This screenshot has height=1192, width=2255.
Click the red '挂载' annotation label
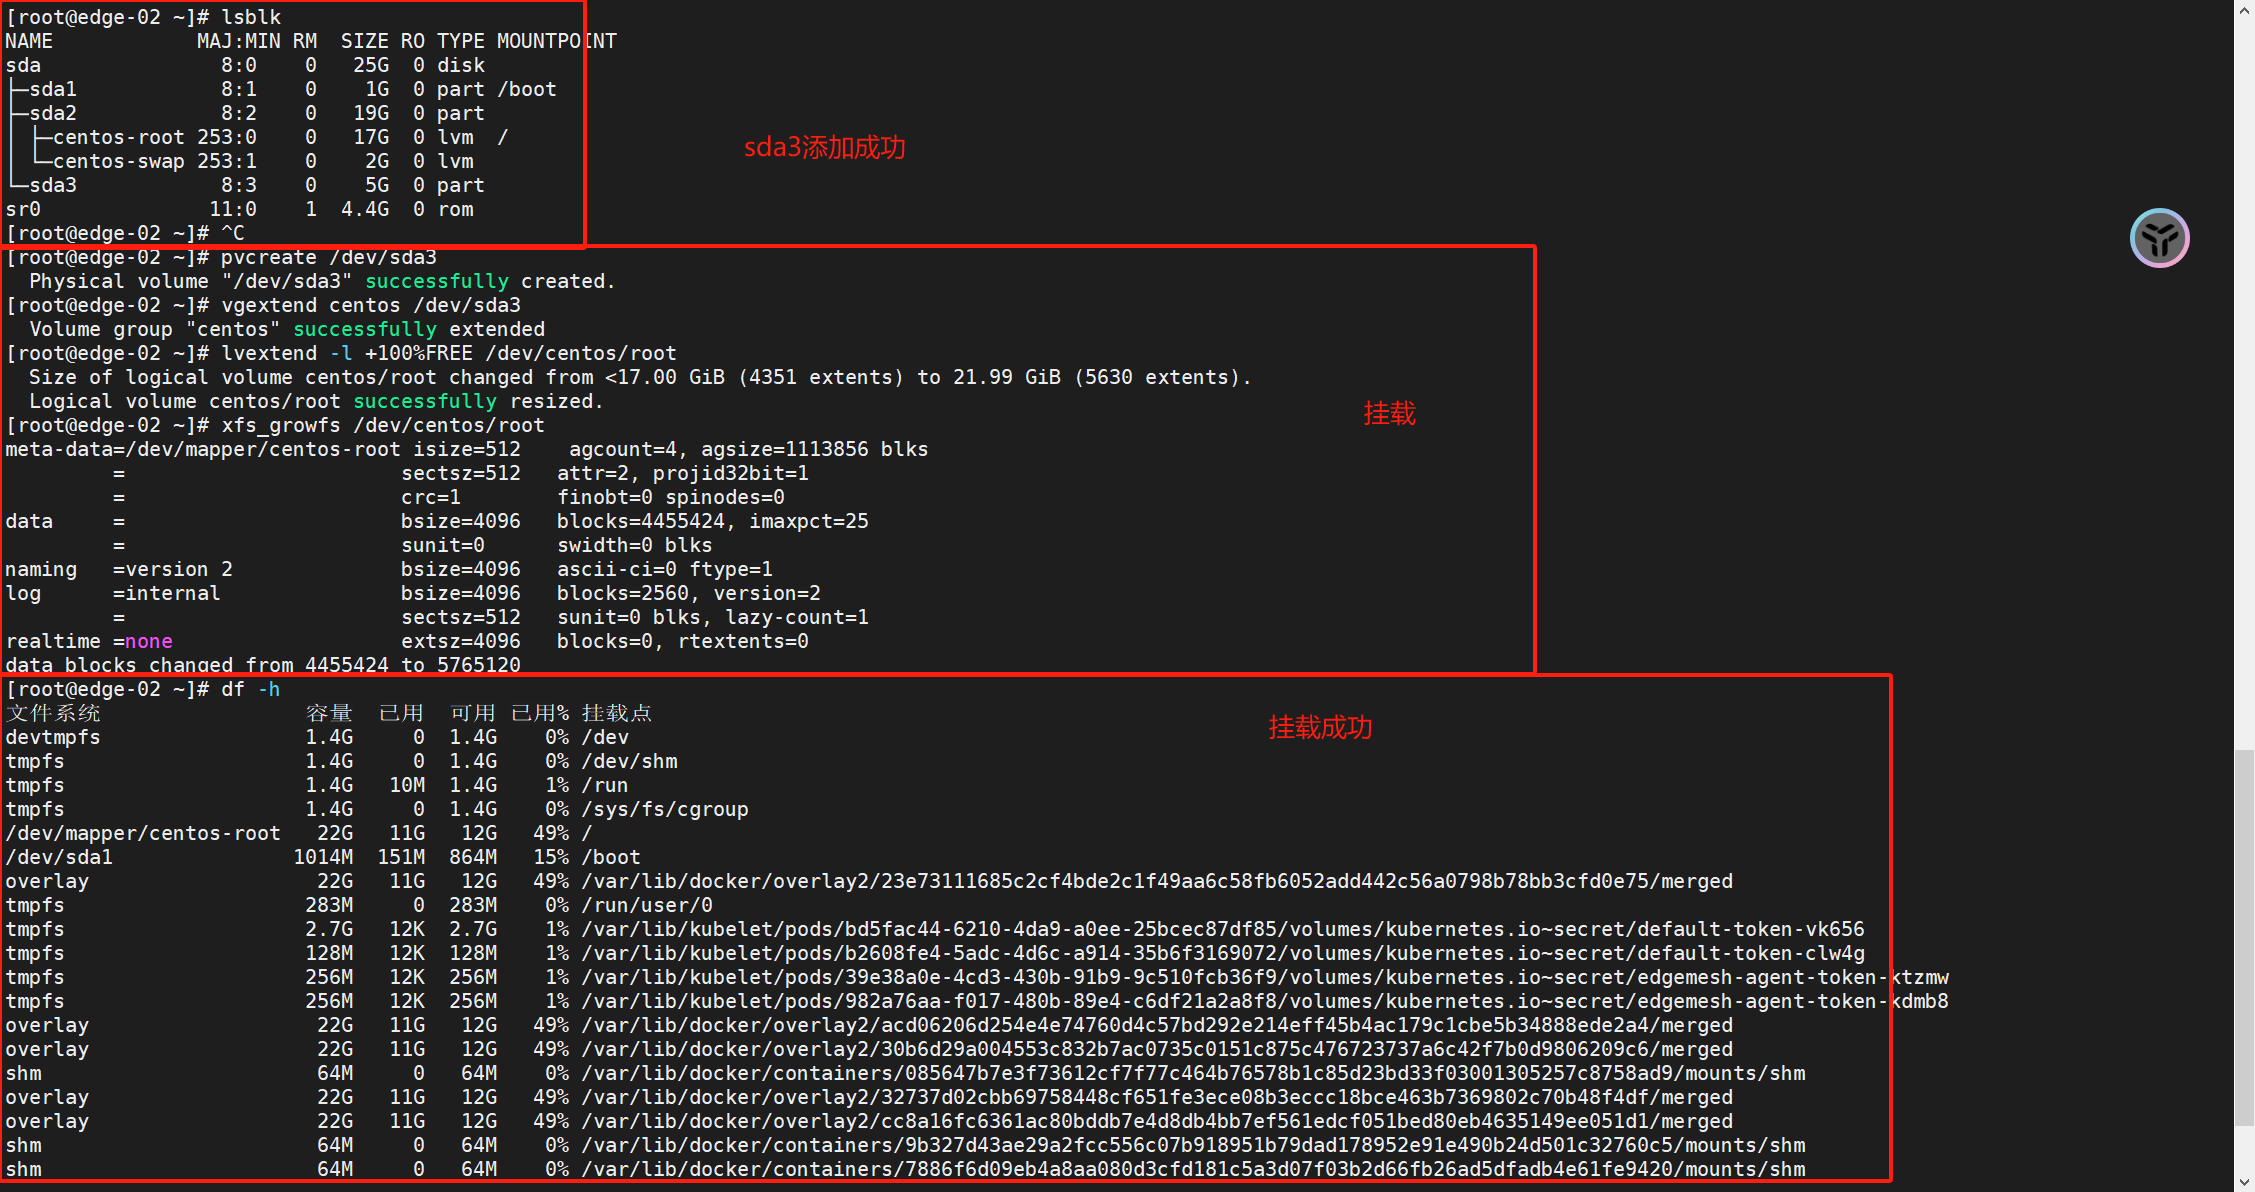coord(1389,413)
